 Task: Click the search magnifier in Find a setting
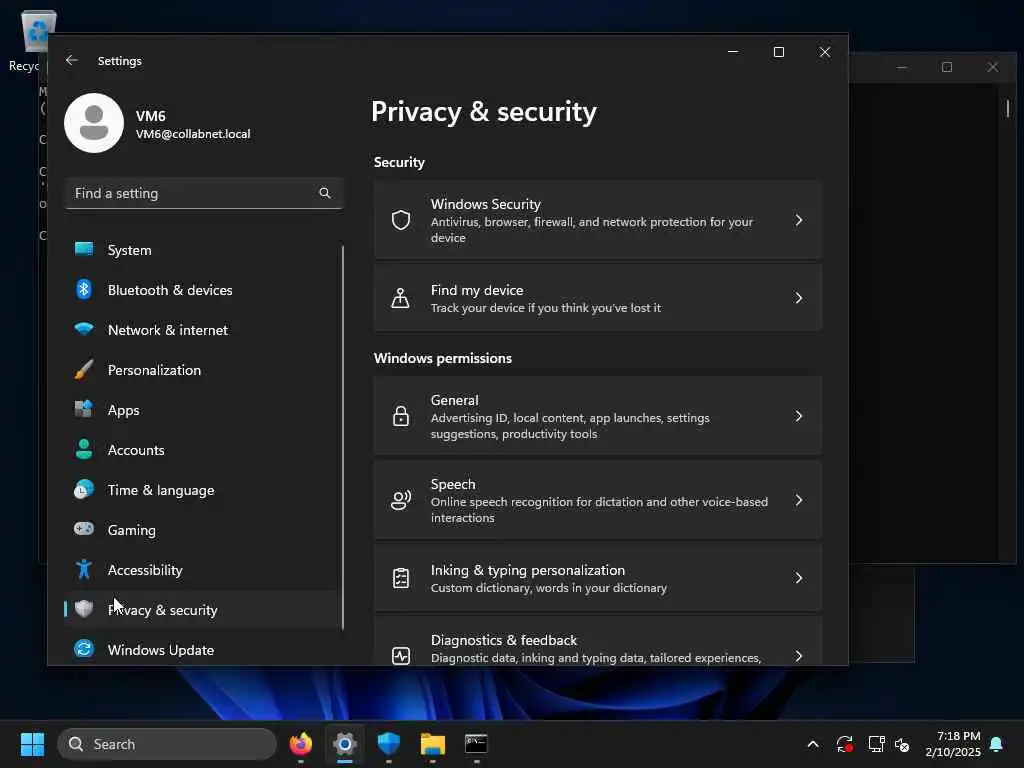[x=325, y=193]
